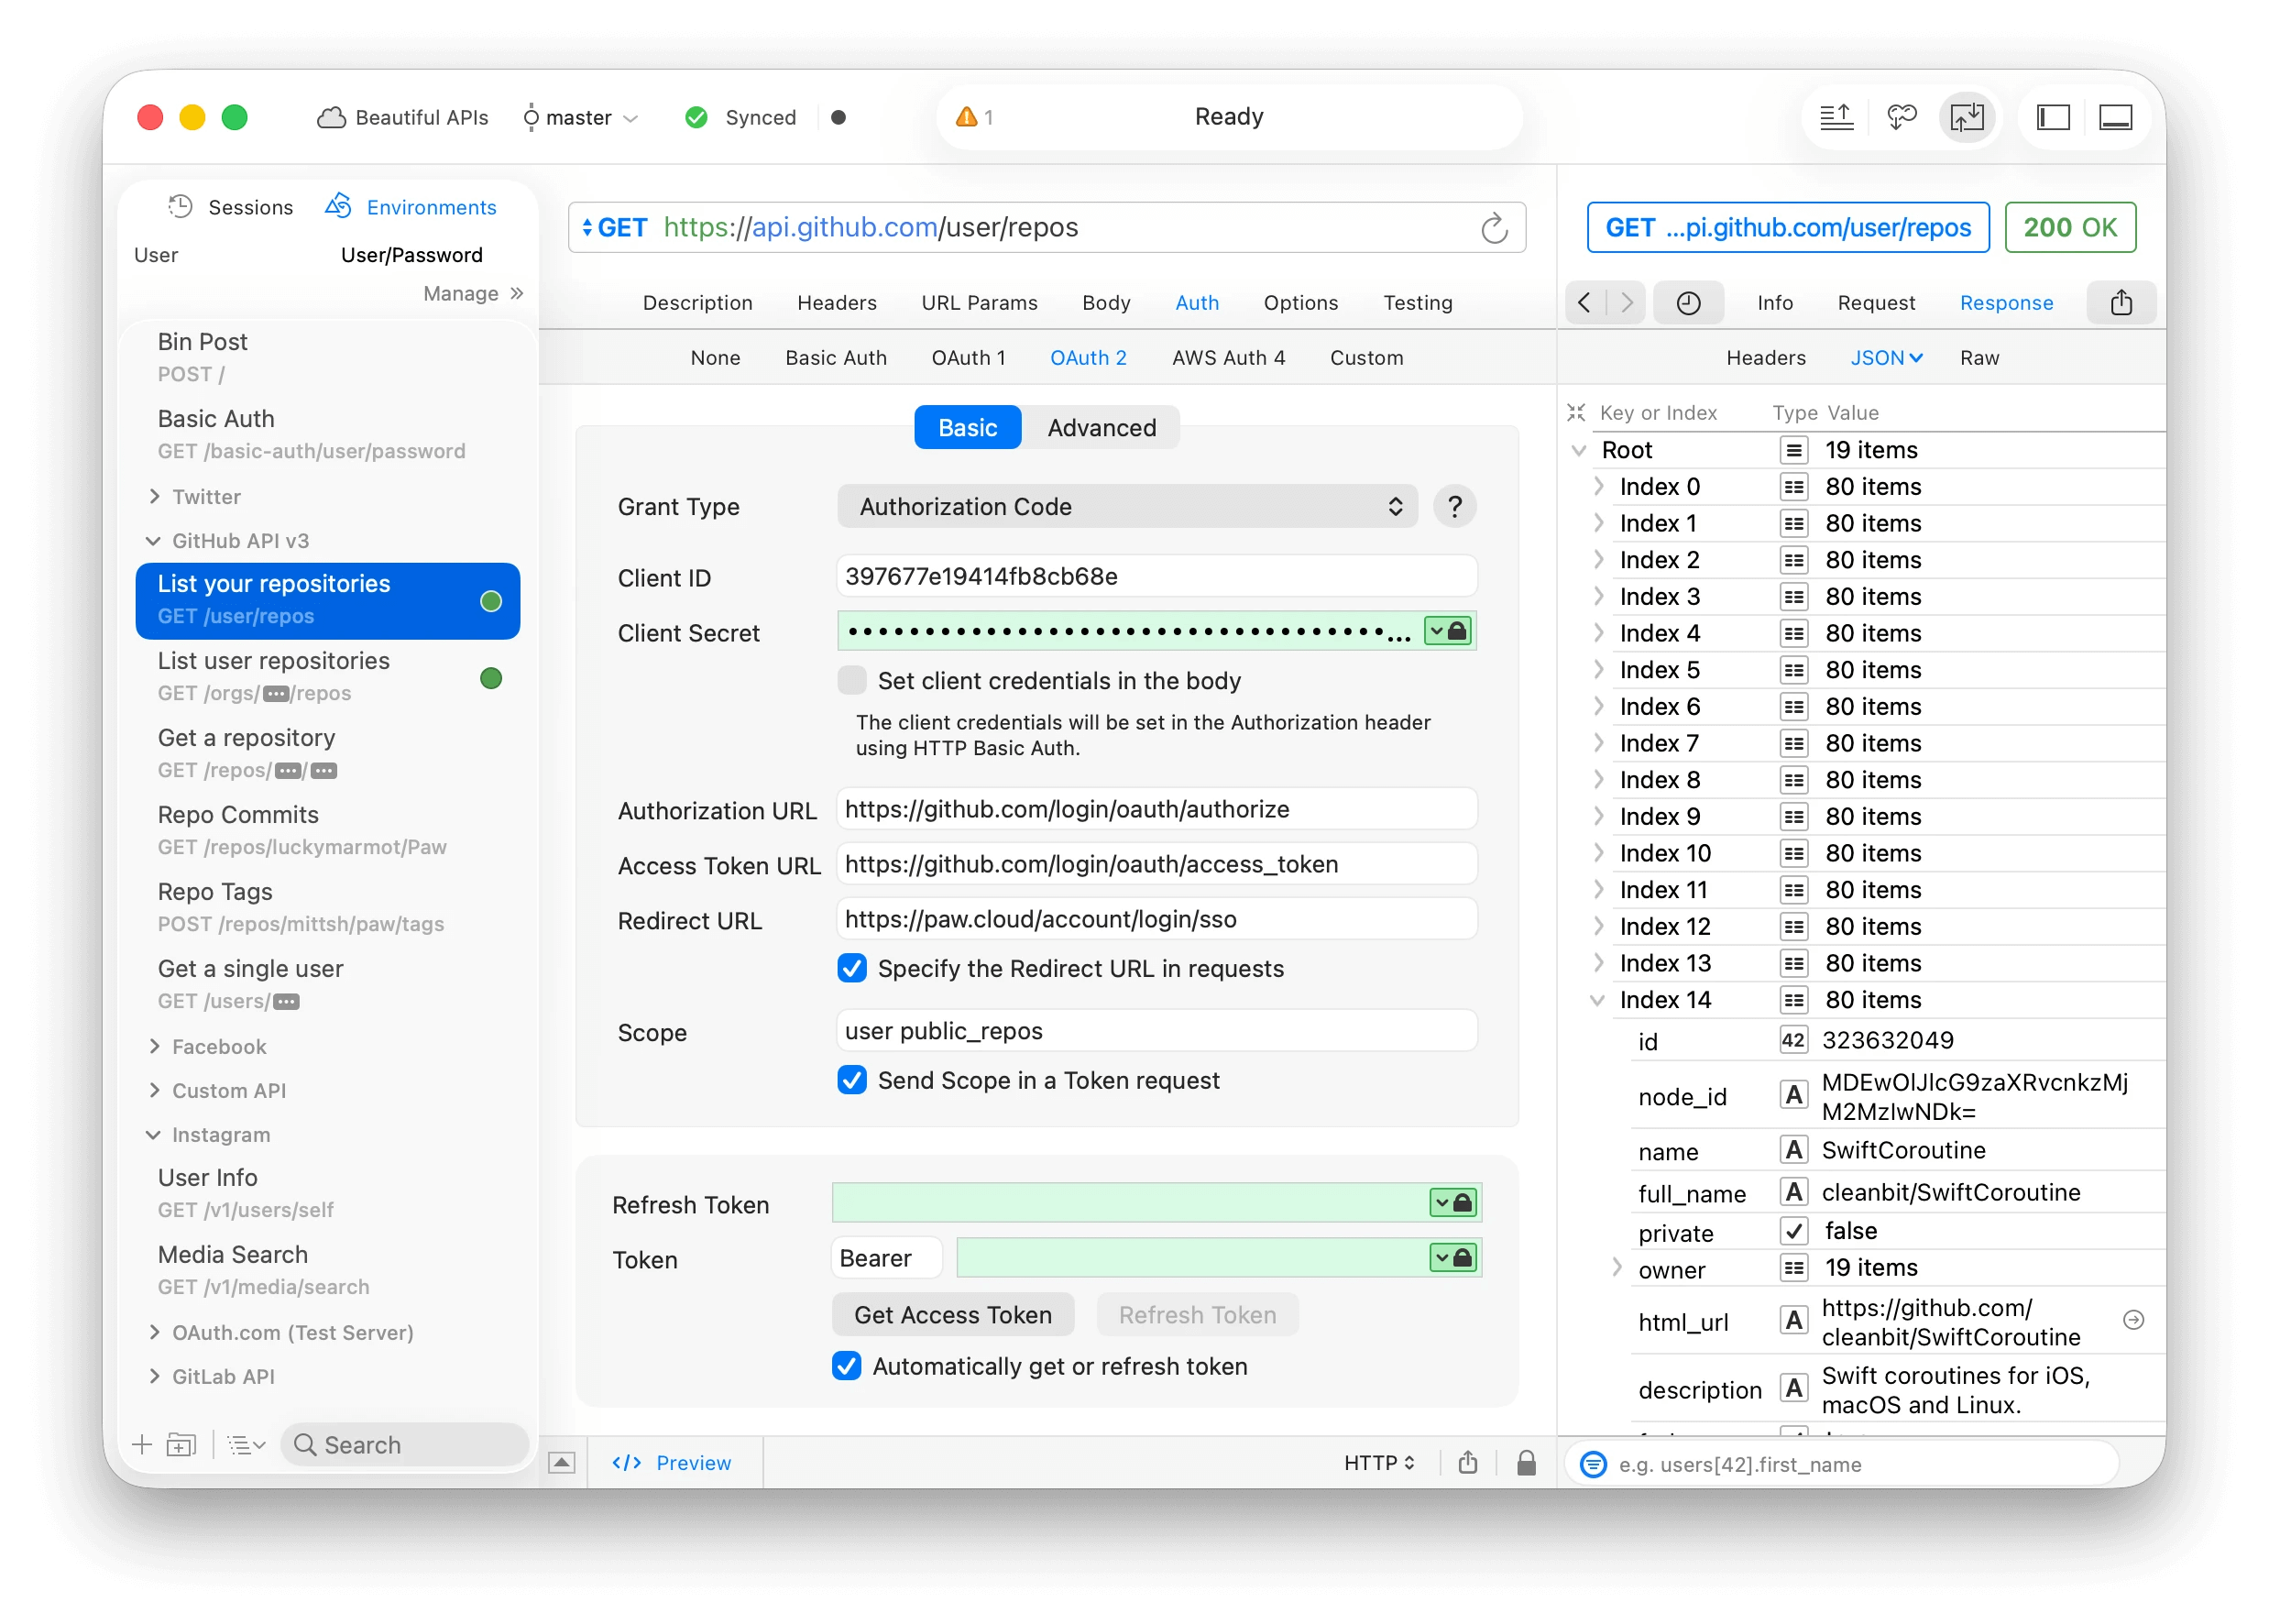Click the warning triangle indicator
This screenshot has height=1624, width=2269.
coord(966,118)
